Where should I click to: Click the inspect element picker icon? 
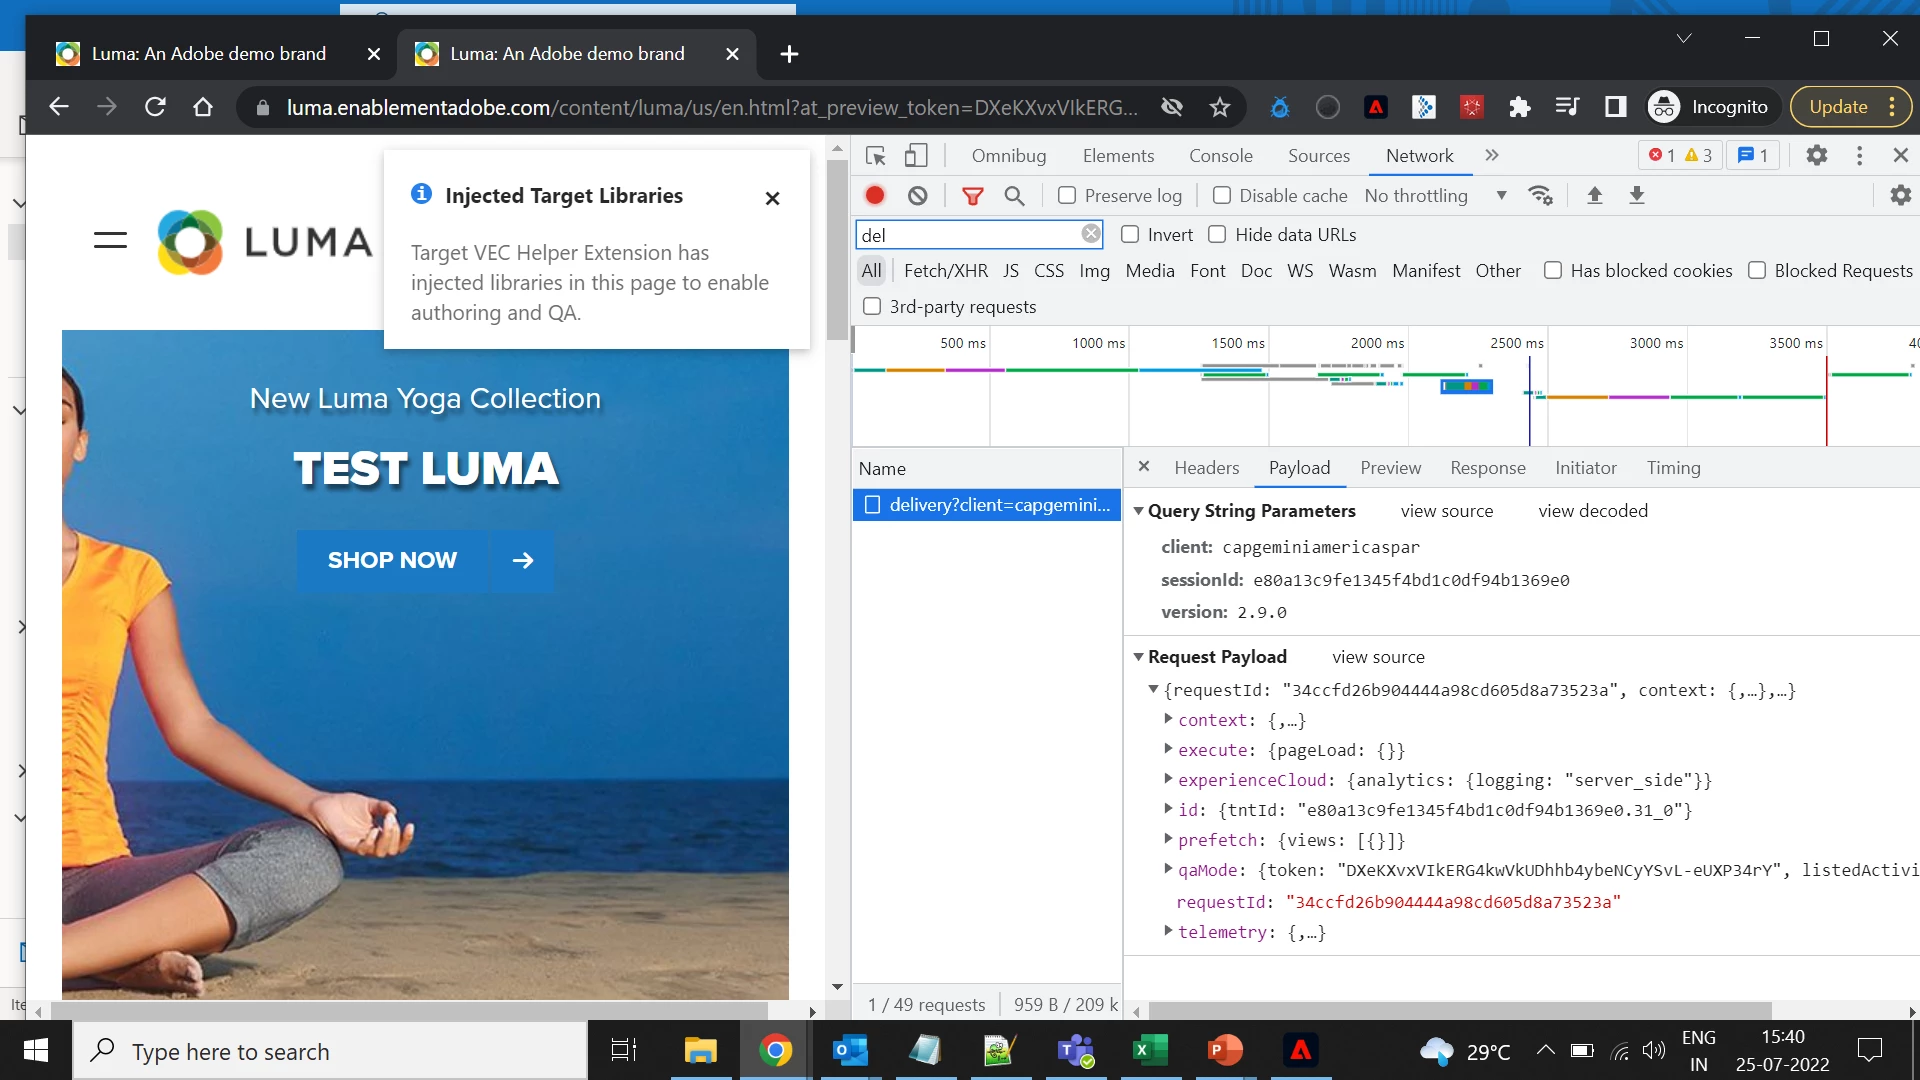pyautogui.click(x=876, y=156)
